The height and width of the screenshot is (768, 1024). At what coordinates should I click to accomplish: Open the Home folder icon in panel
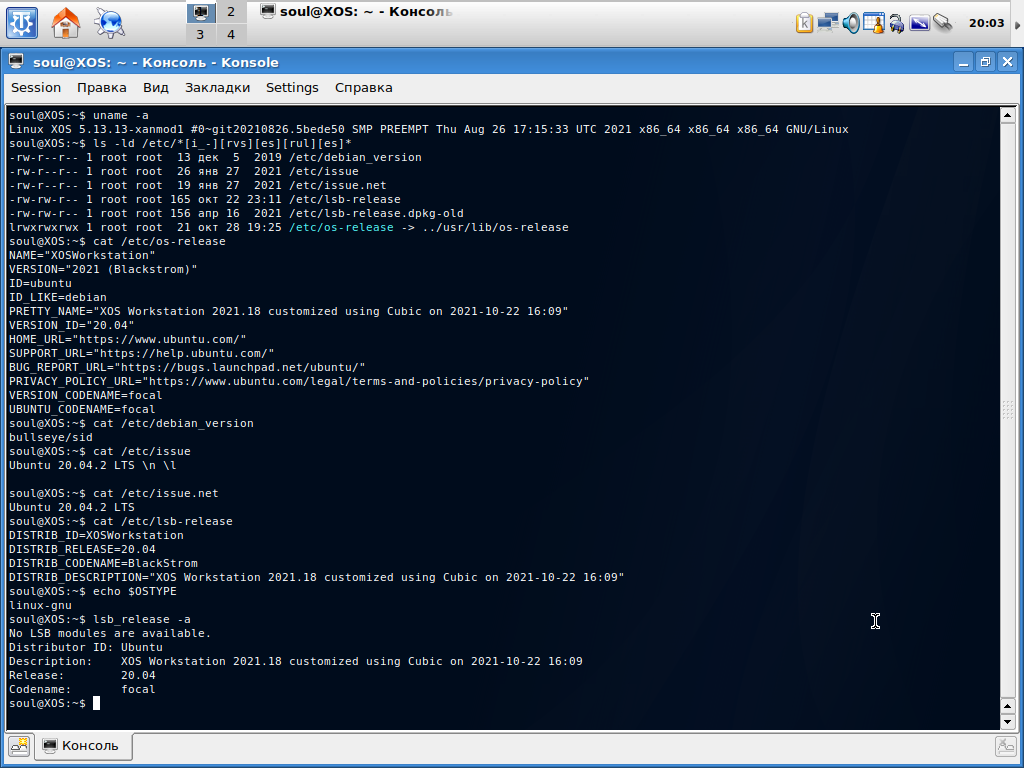(x=66, y=23)
